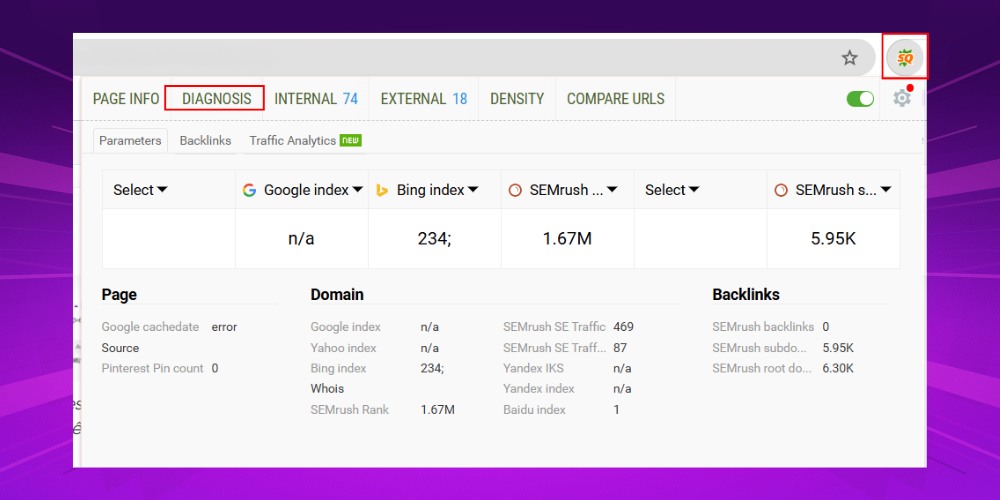Screen dimensions: 1000x500
Task: Click the SEMrush SE Traffic value 469
Action: (x=623, y=327)
